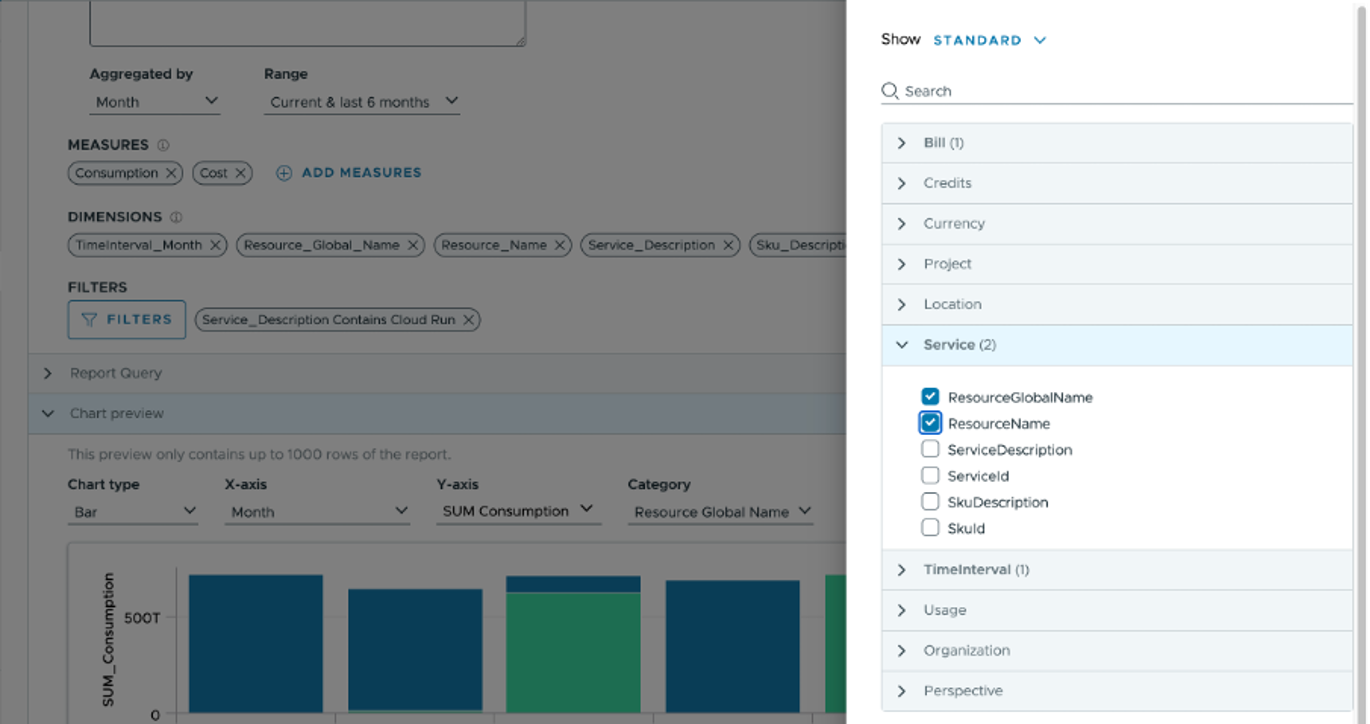Click the magnifier icon in the search bar
Viewport: 1370px width, 724px height.
tap(890, 91)
